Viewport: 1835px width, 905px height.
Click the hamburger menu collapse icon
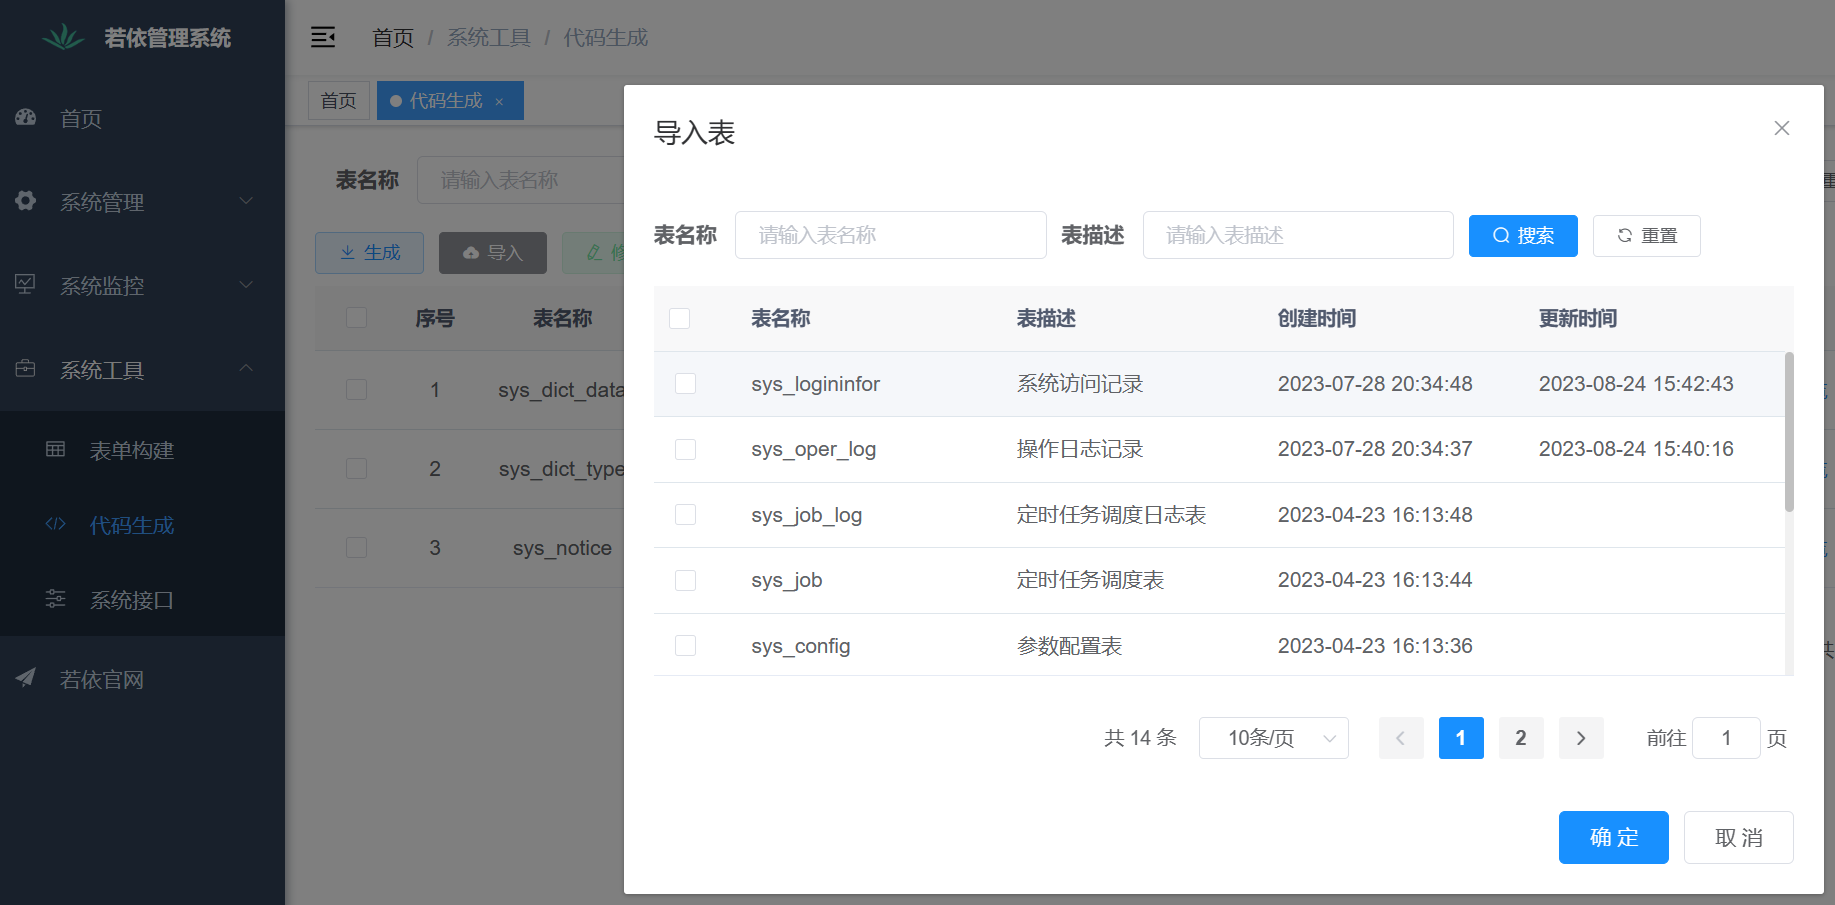[x=323, y=37]
